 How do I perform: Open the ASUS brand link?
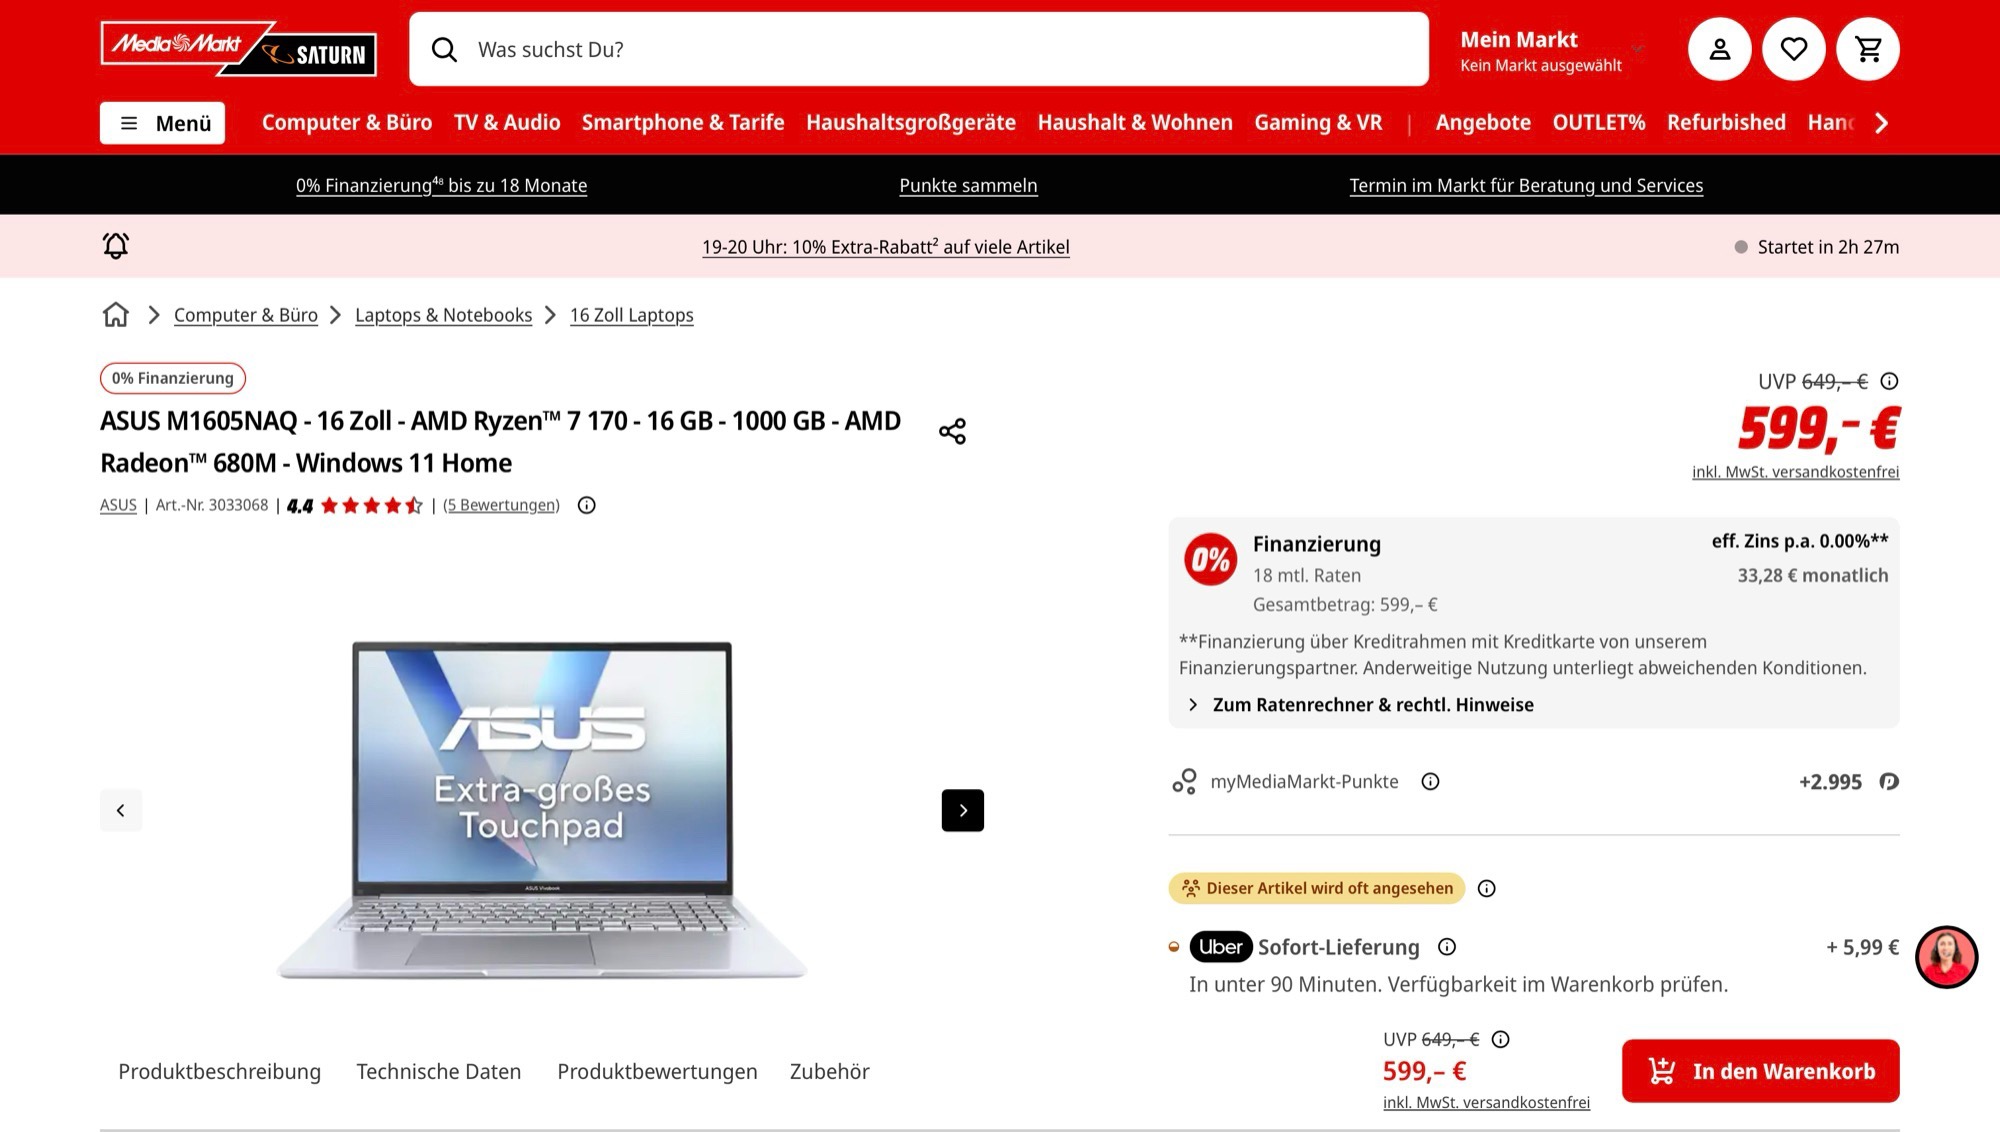pyautogui.click(x=118, y=505)
